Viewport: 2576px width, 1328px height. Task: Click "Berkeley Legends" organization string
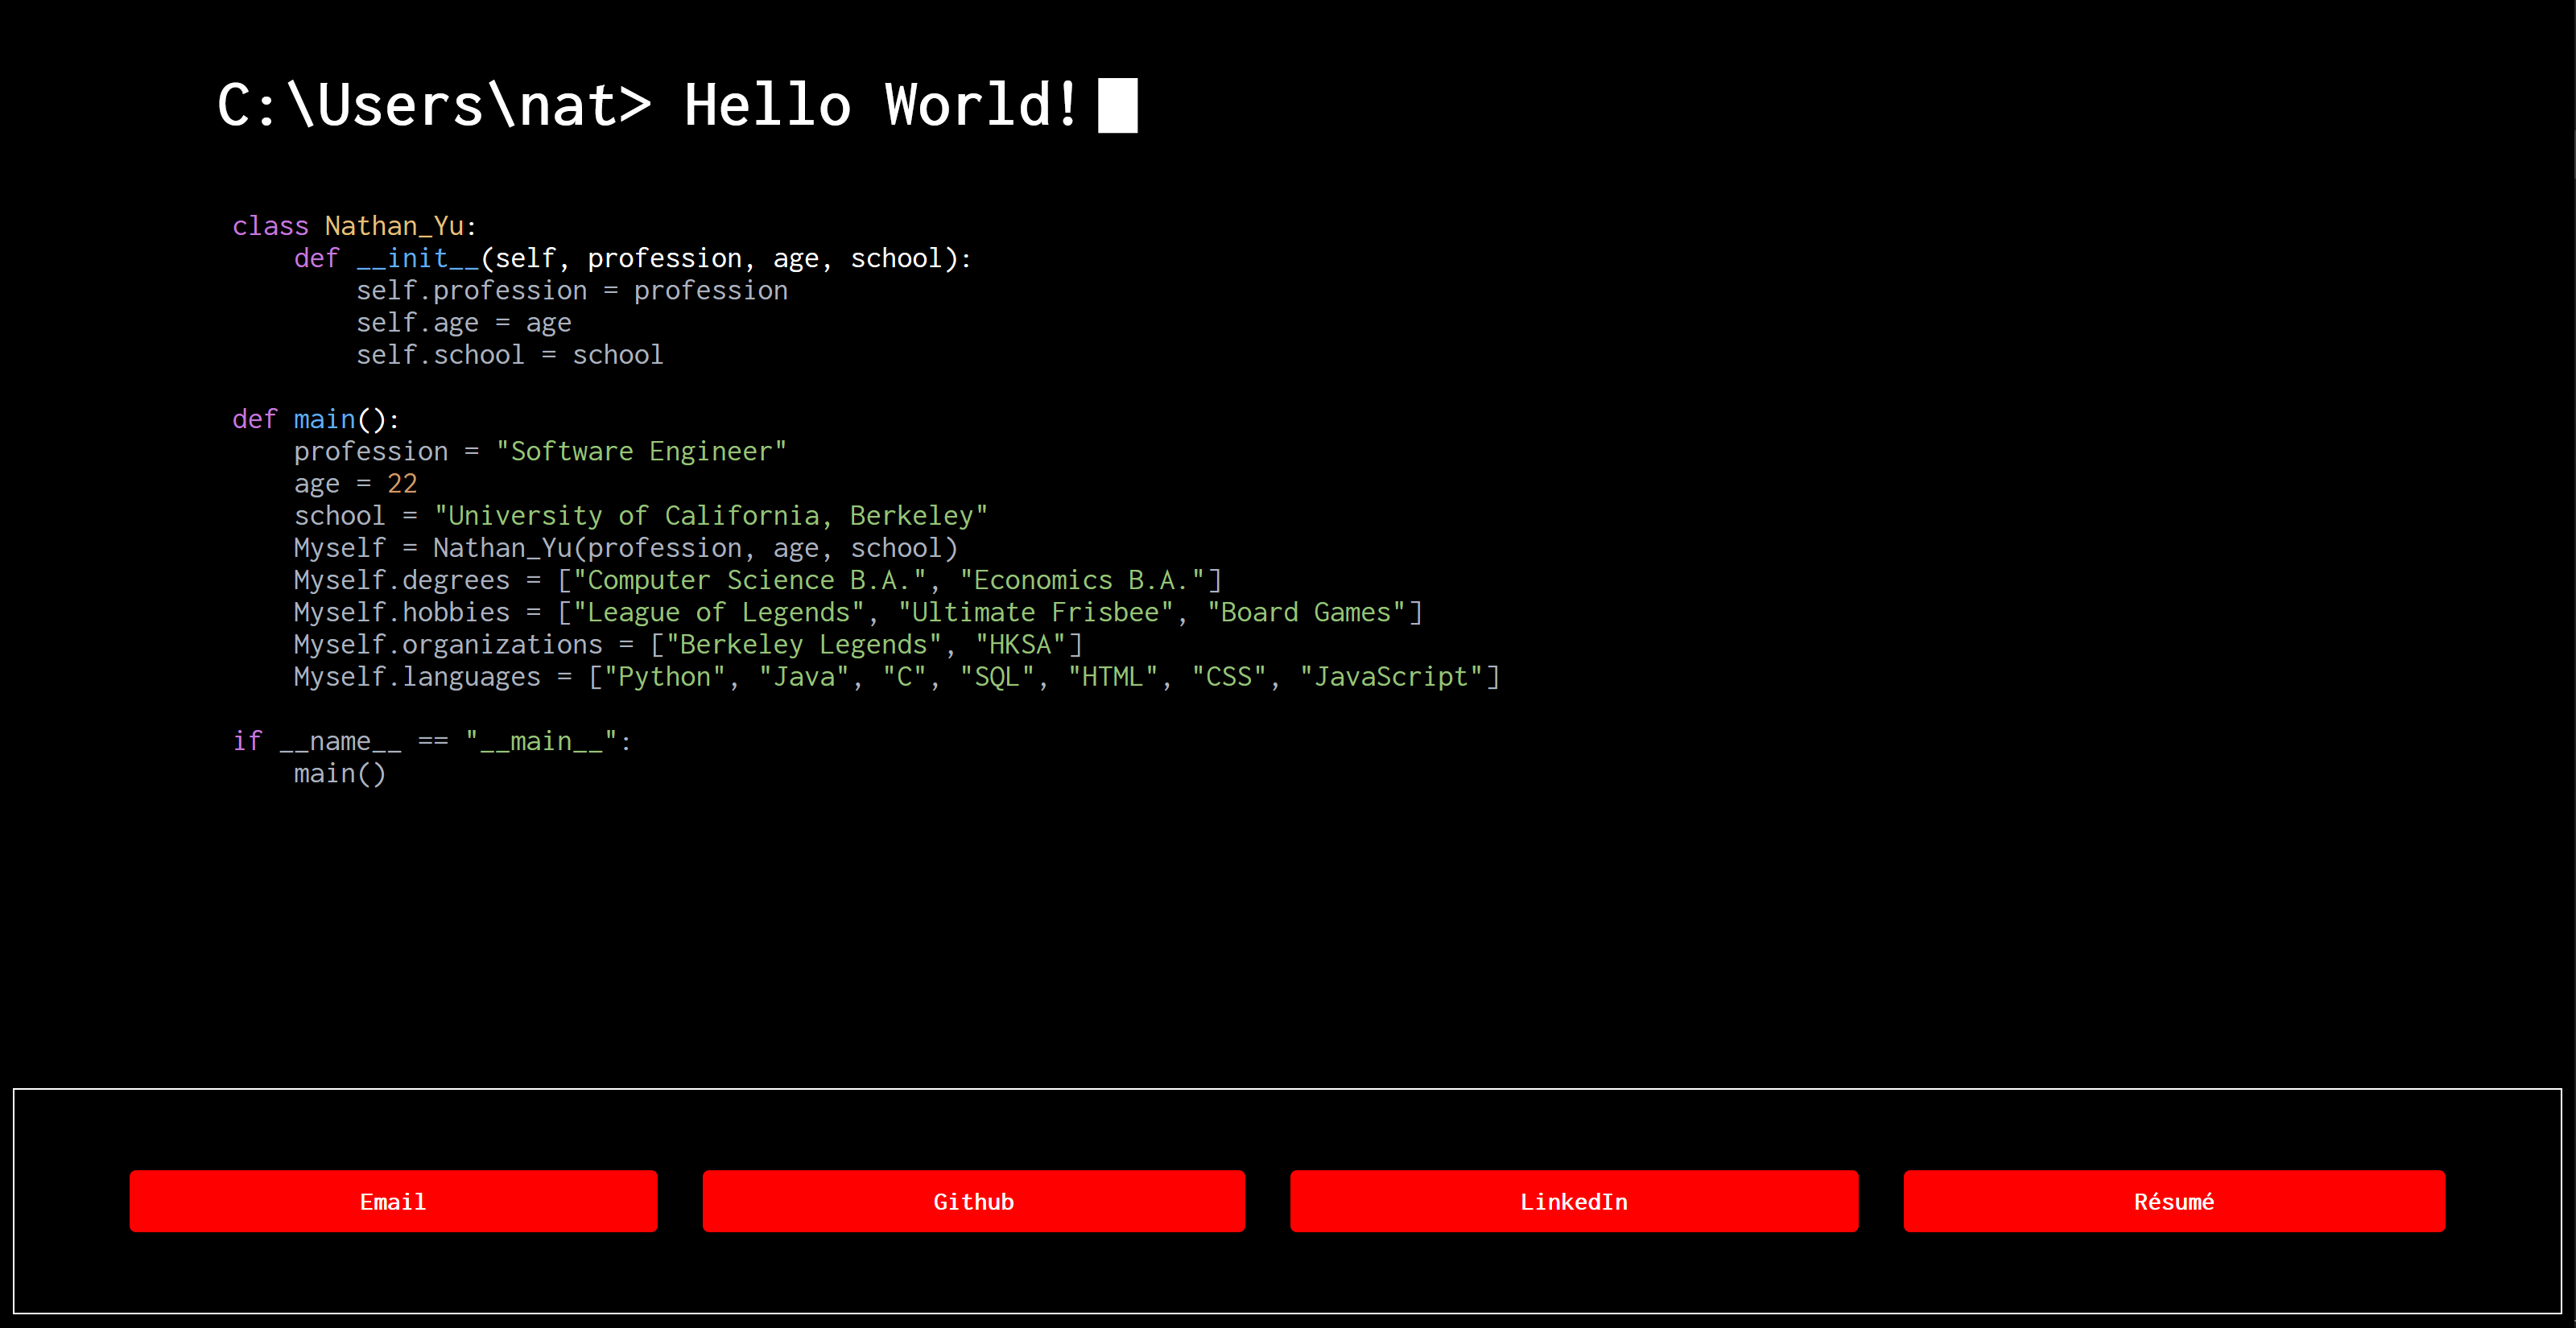tap(804, 645)
